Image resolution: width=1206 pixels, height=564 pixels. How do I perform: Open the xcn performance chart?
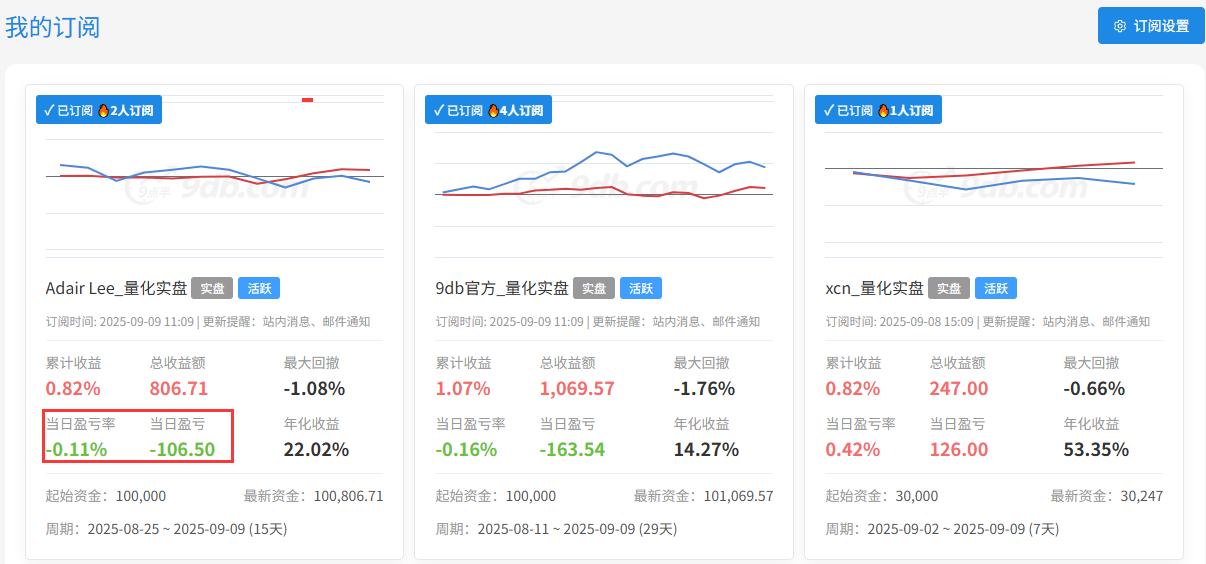click(x=994, y=185)
